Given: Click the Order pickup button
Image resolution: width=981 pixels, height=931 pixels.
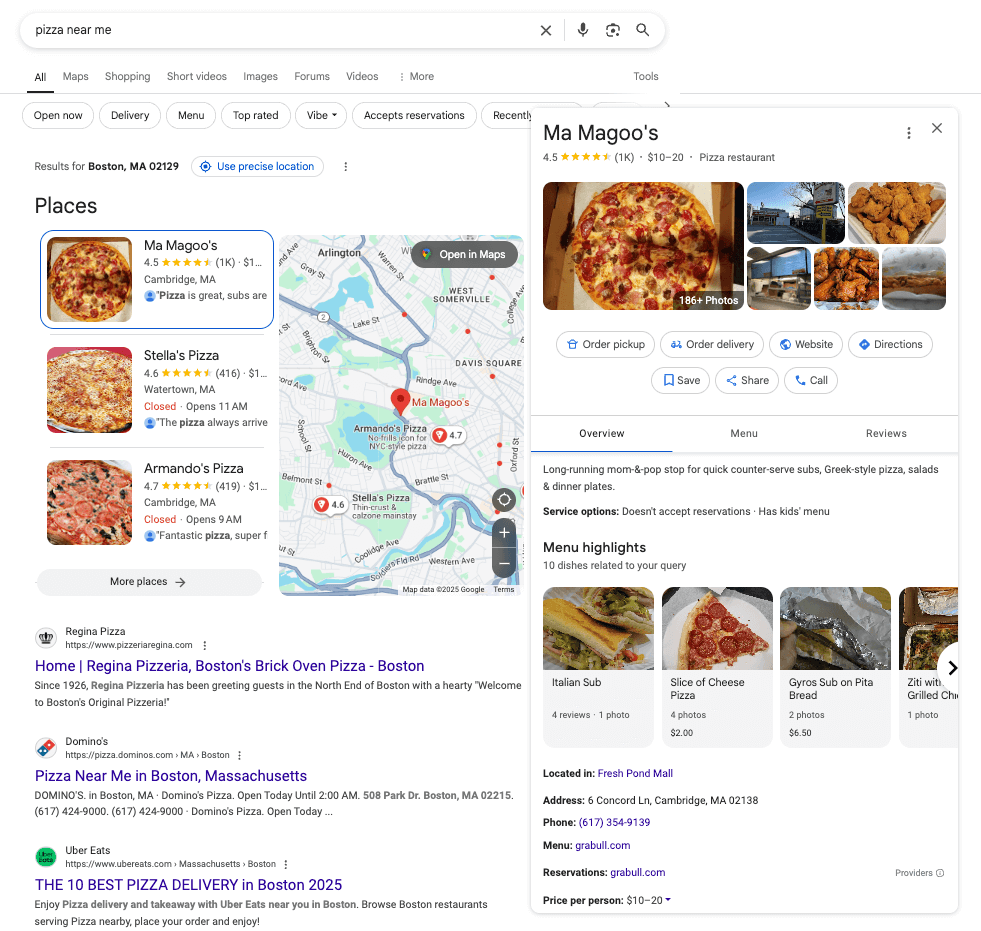Looking at the screenshot, I should [605, 345].
